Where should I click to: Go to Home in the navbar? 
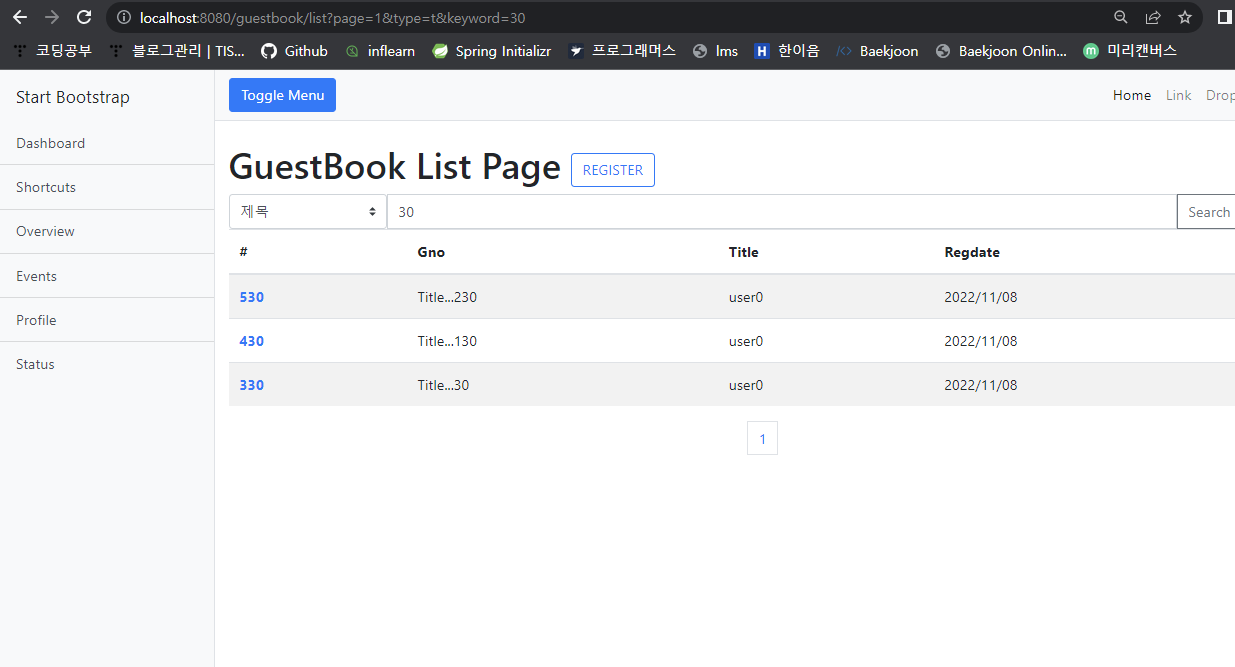(1132, 95)
